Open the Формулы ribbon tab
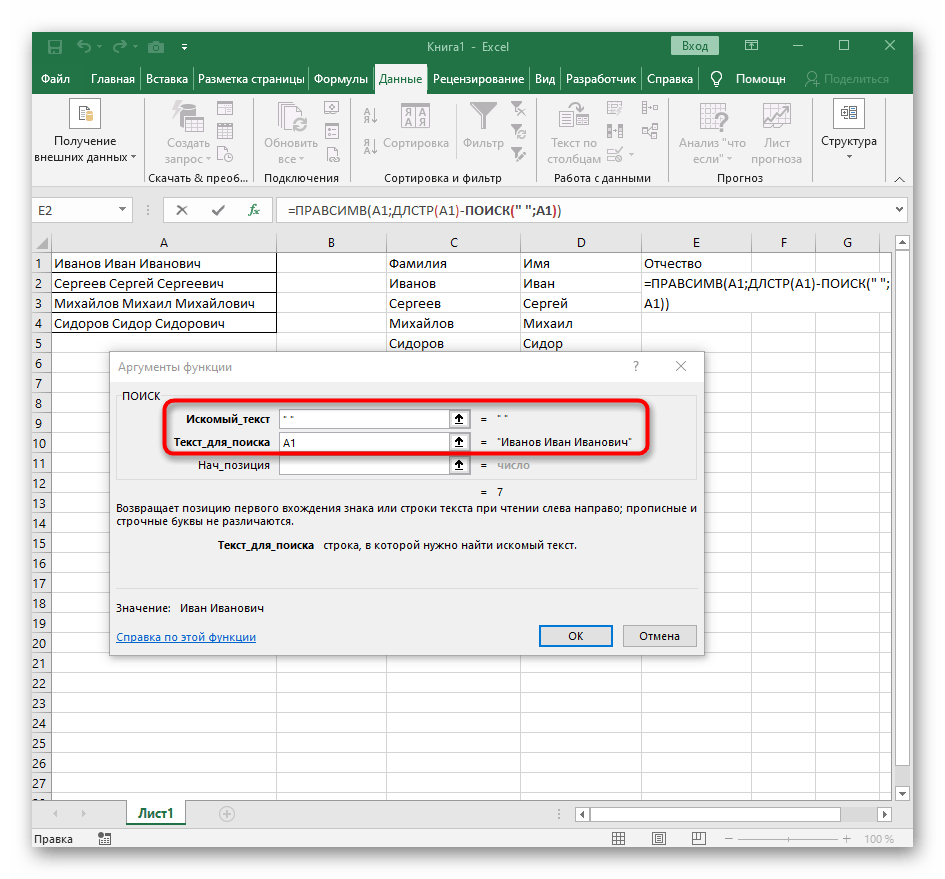The height and width of the screenshot is (879, 945). pos(341,79)
